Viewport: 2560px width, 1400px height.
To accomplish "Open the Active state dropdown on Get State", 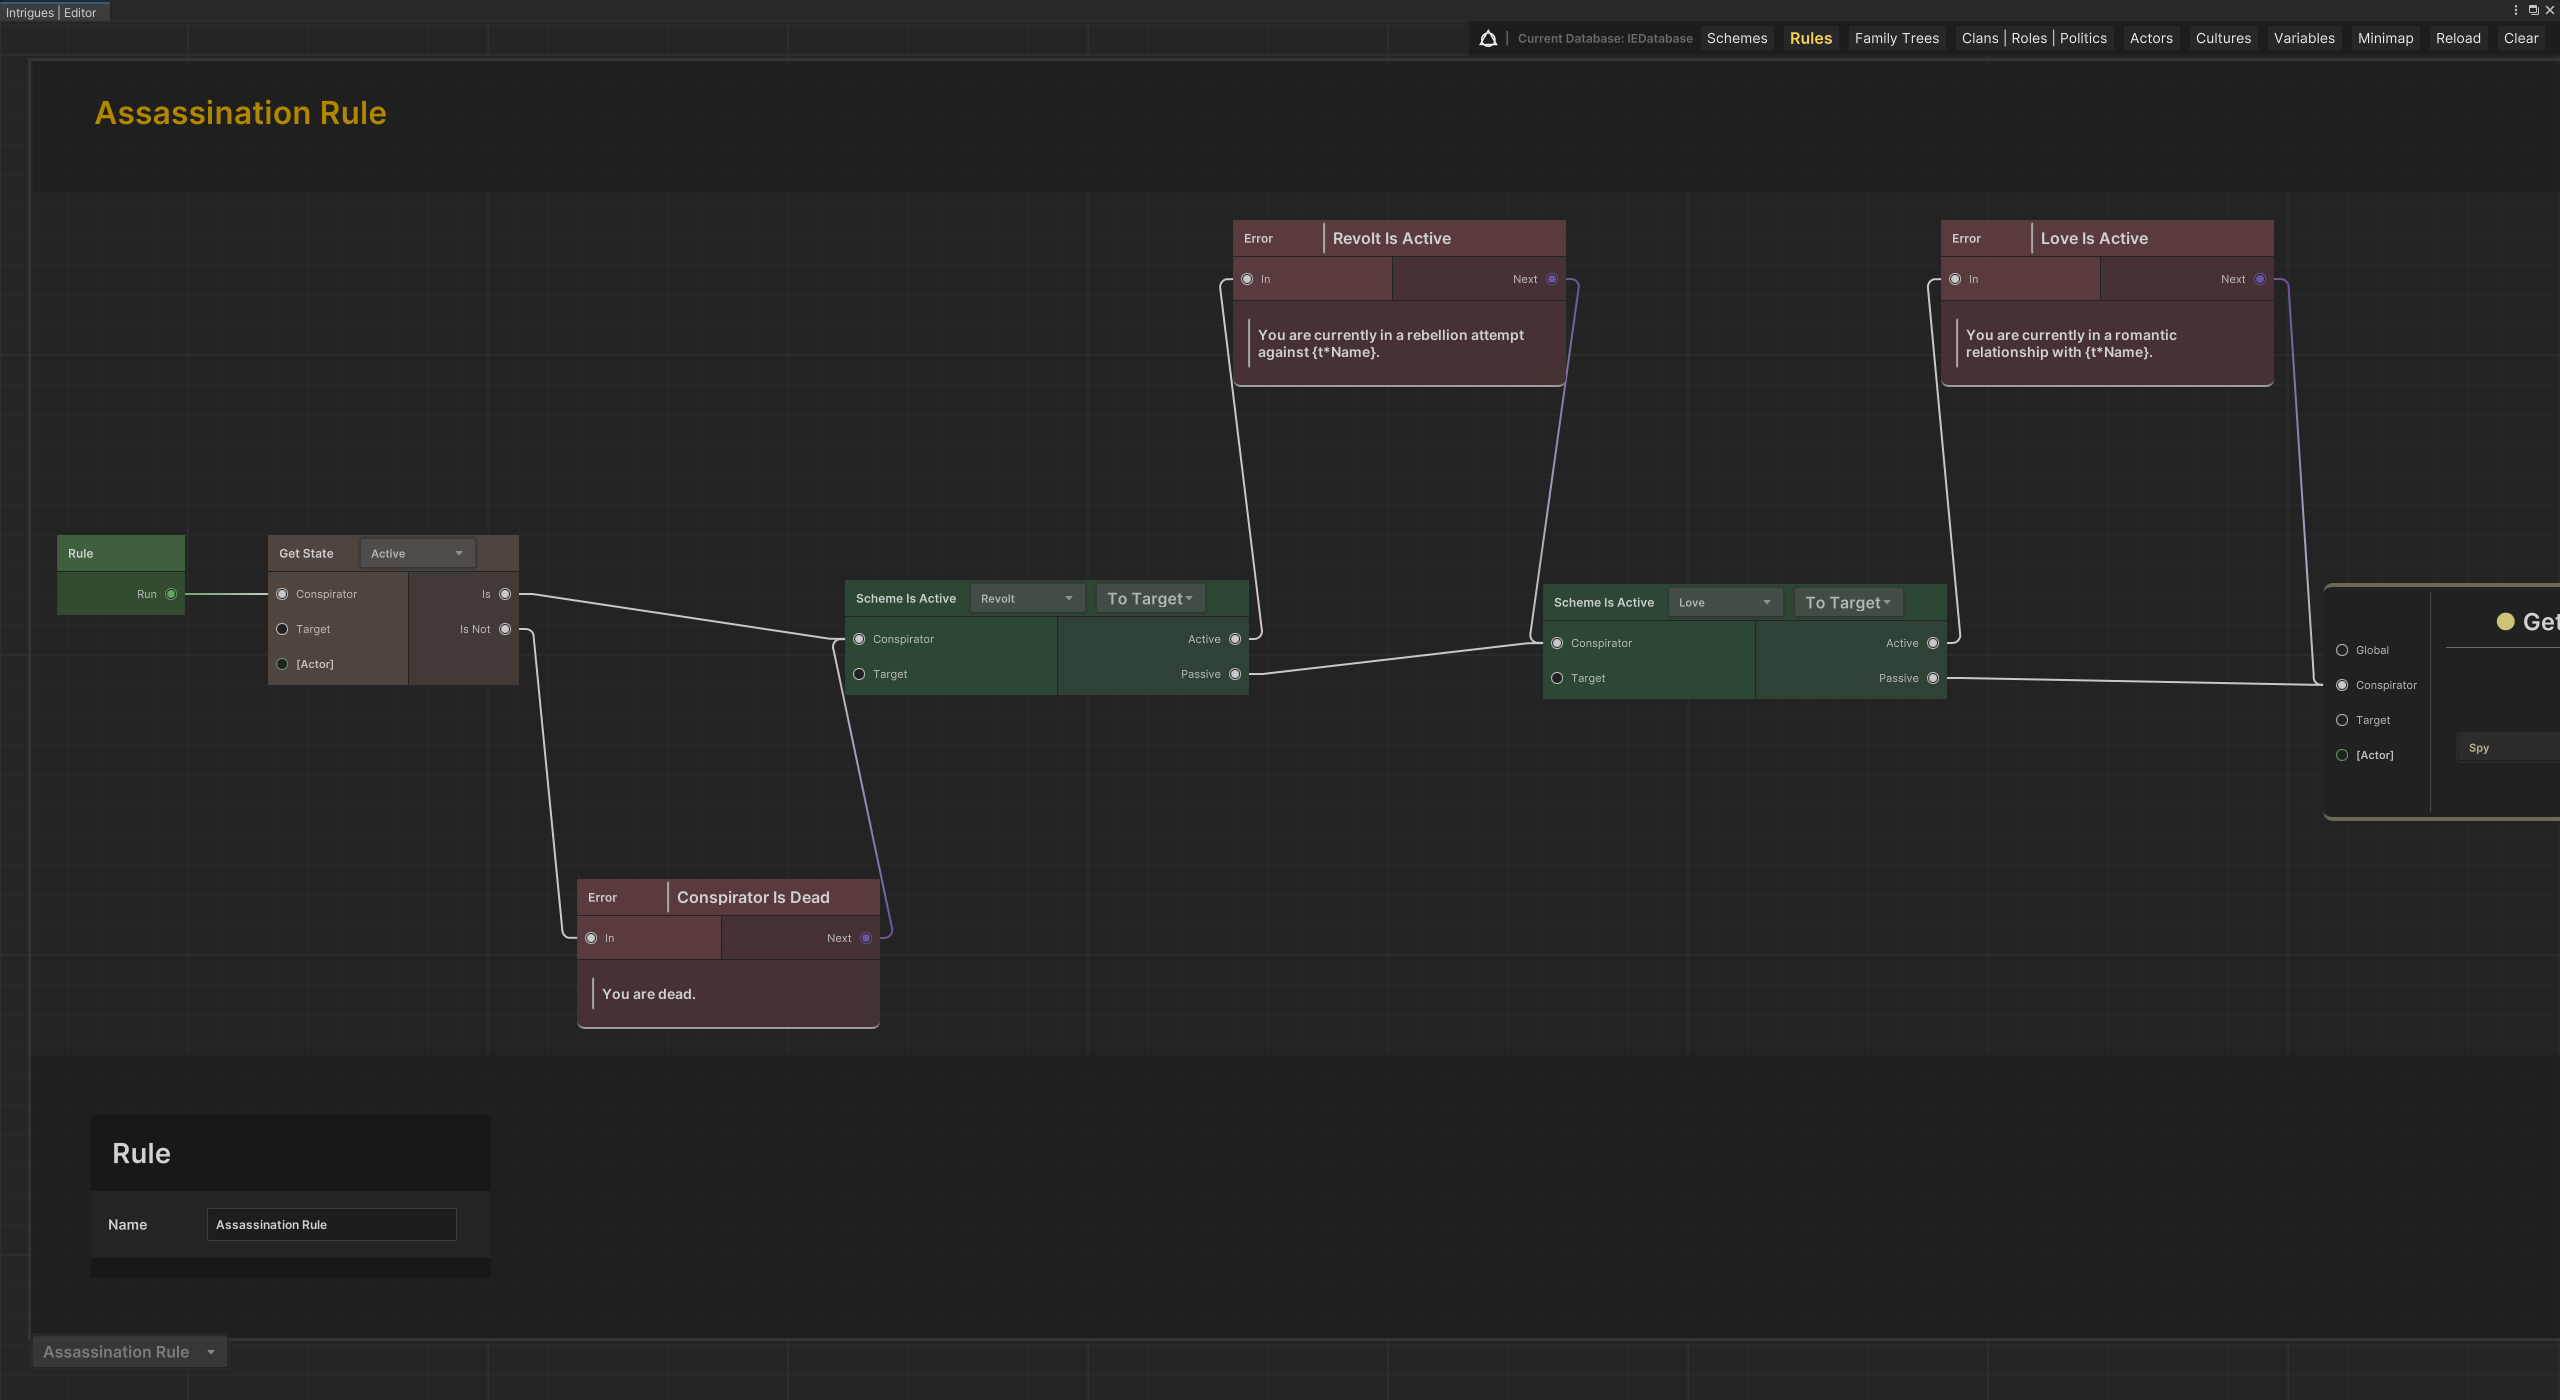I will [417, 553].
